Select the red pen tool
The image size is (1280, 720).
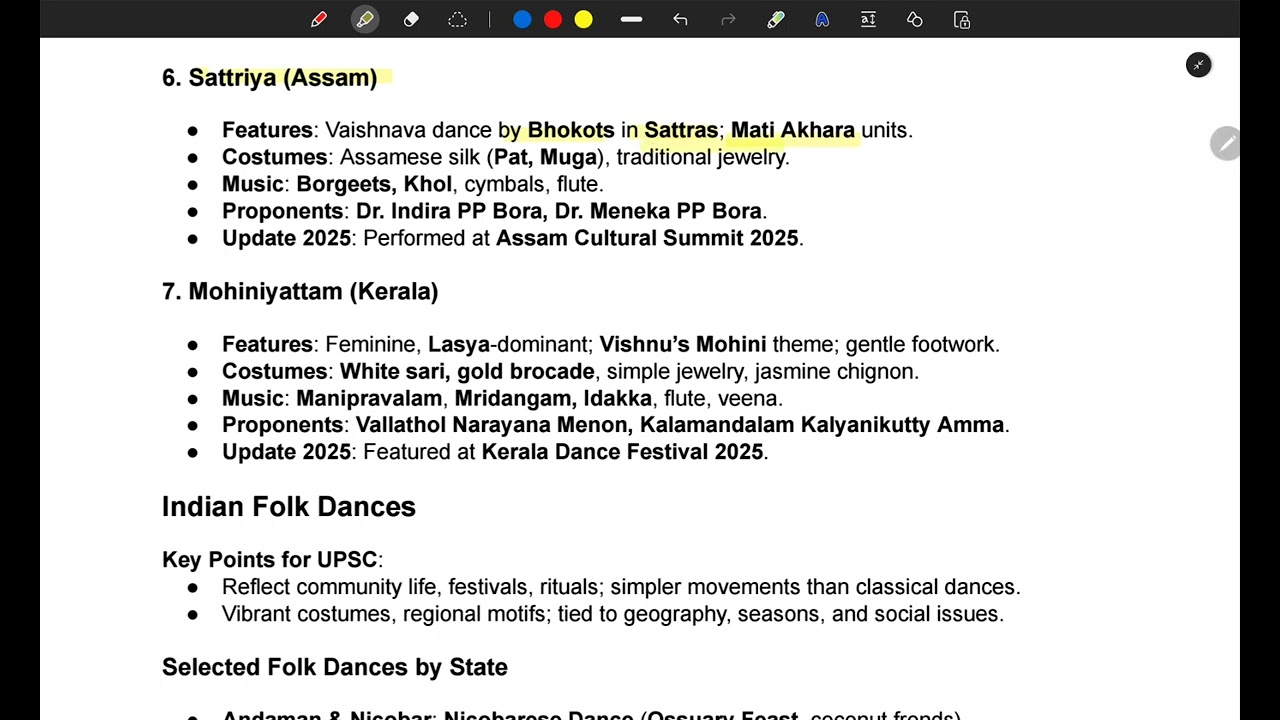coord(319,20)
